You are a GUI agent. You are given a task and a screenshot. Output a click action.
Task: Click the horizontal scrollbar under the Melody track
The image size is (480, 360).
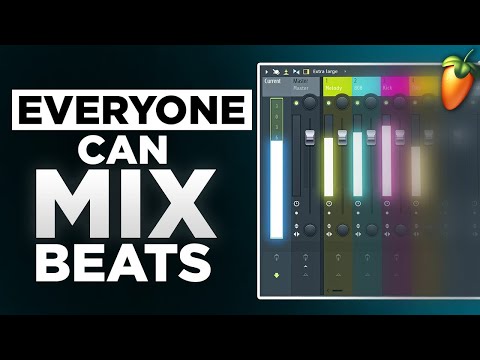[x=337, y=291]
